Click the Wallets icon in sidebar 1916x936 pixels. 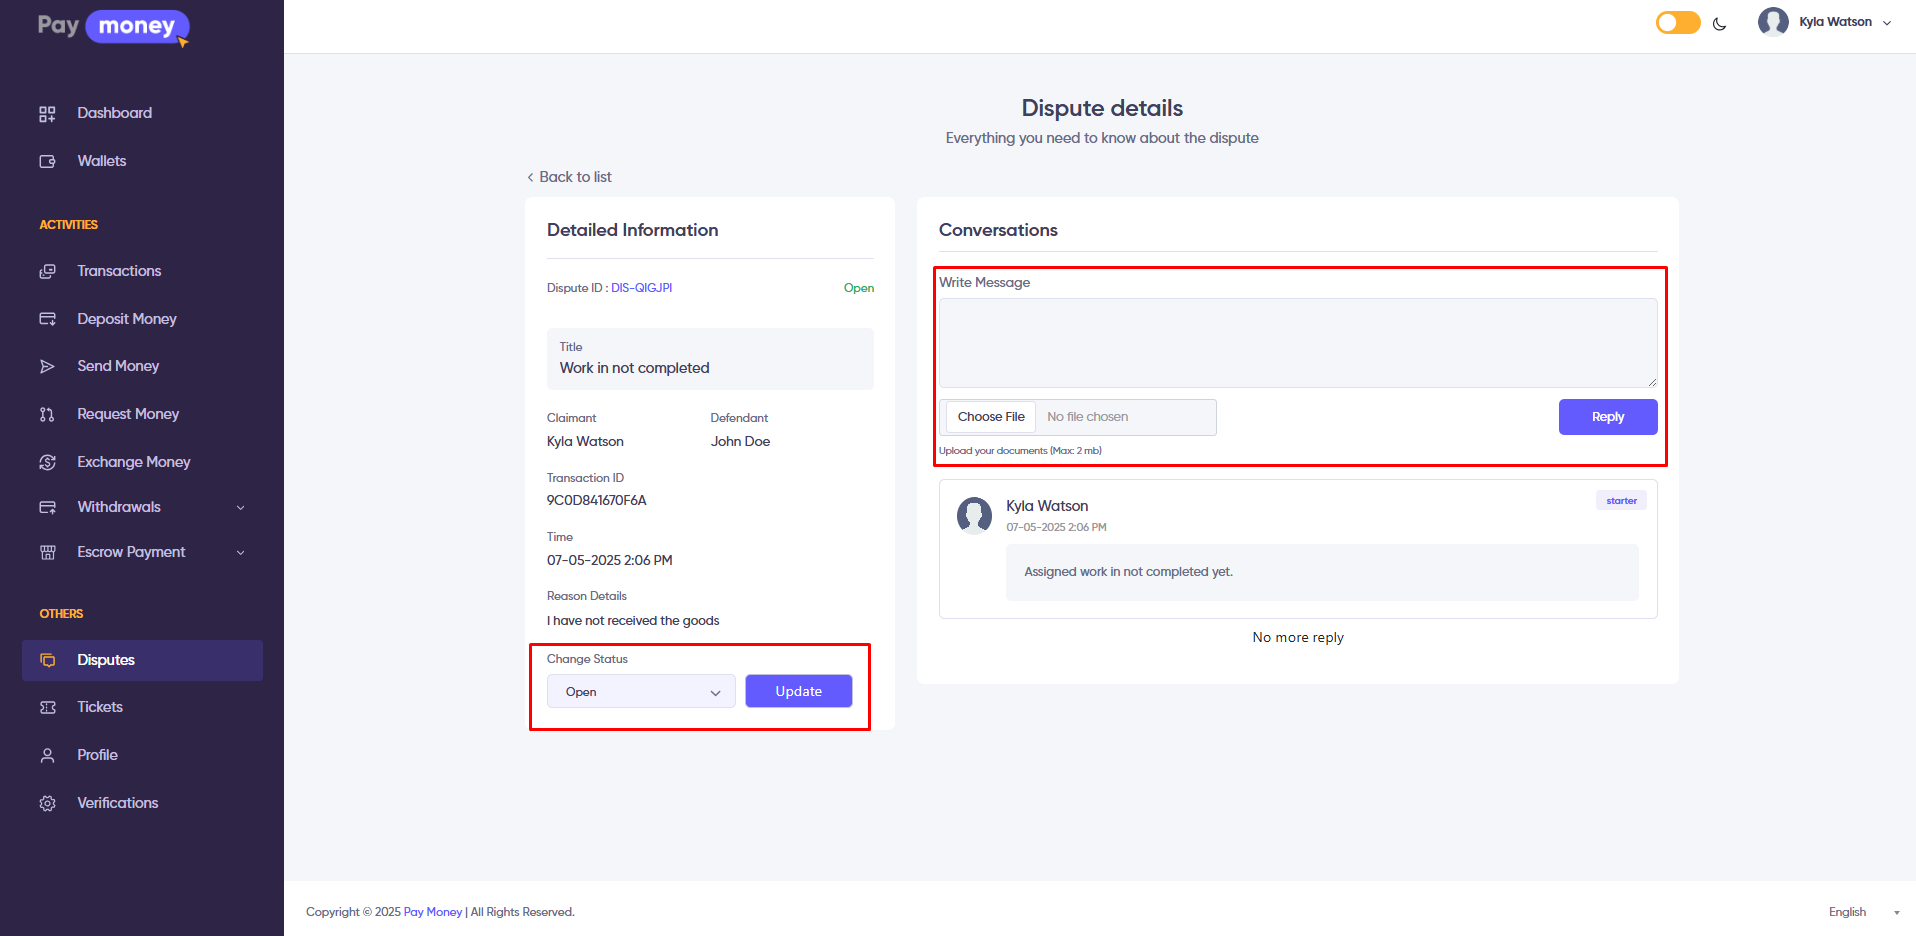pos(47,162)
